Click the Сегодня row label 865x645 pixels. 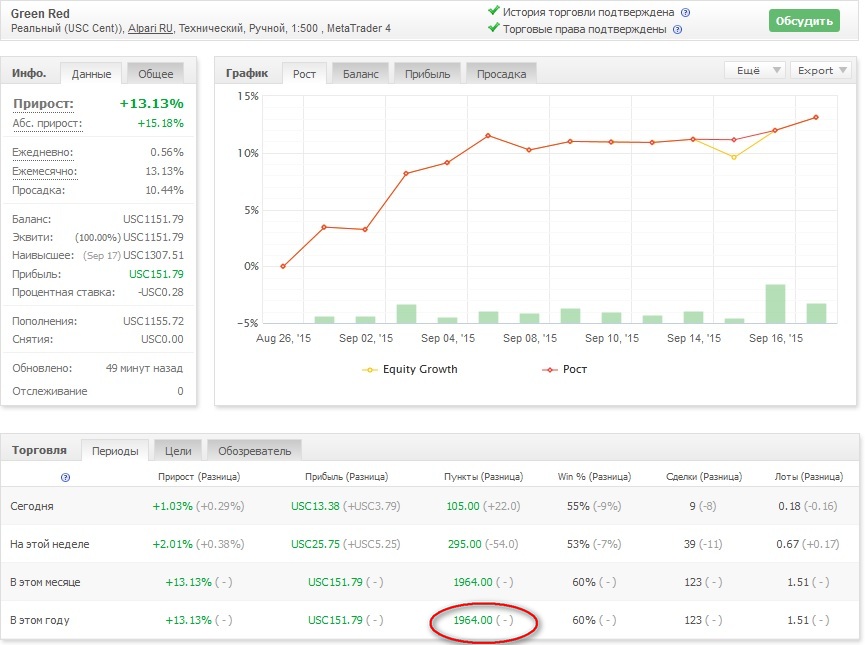(x=32, y=506)
